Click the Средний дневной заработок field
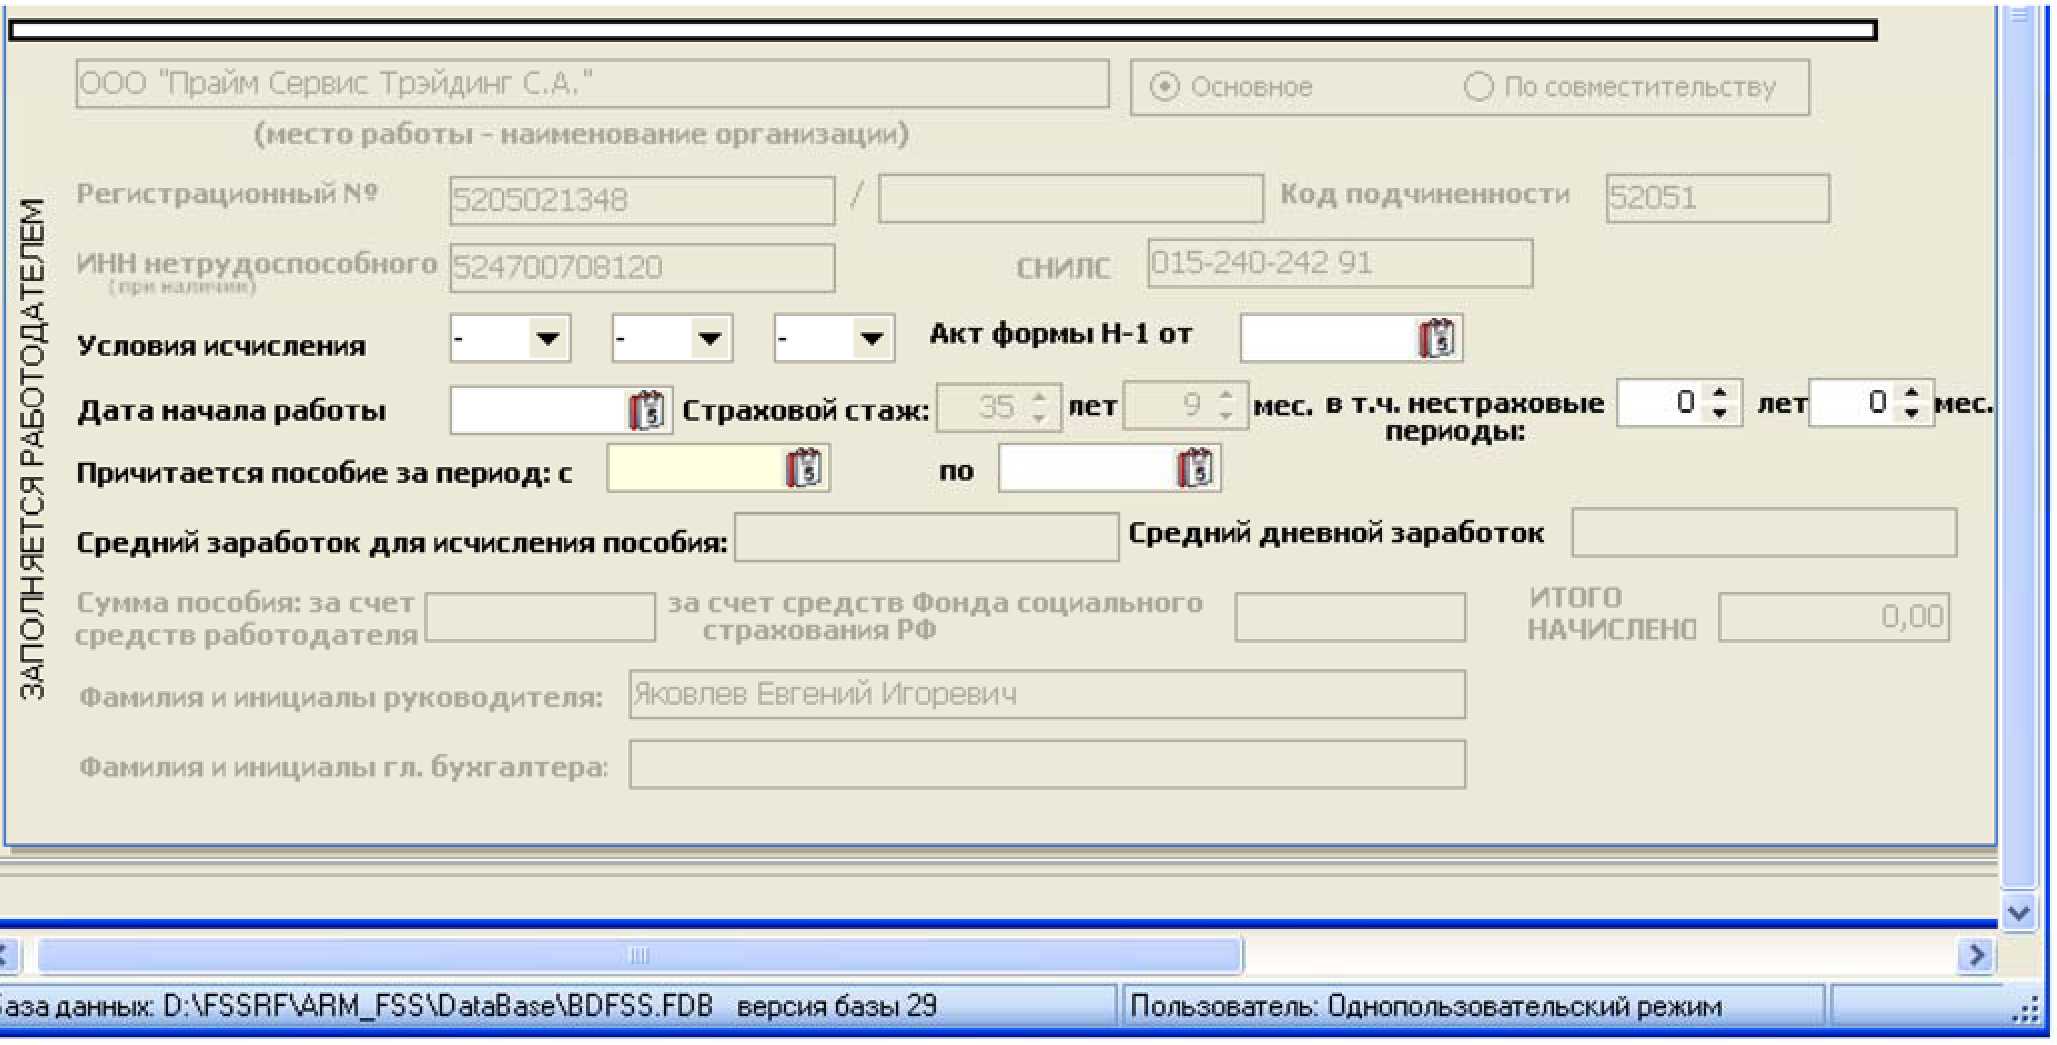 tap(1763, 533)
